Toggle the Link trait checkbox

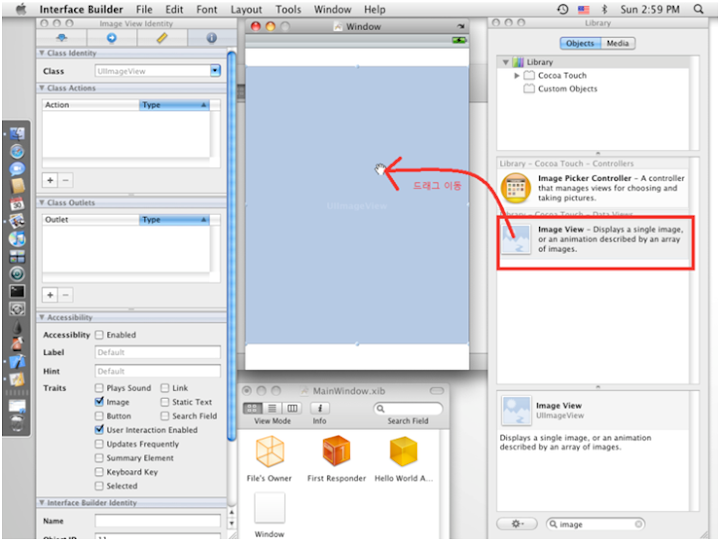[164, 388]
